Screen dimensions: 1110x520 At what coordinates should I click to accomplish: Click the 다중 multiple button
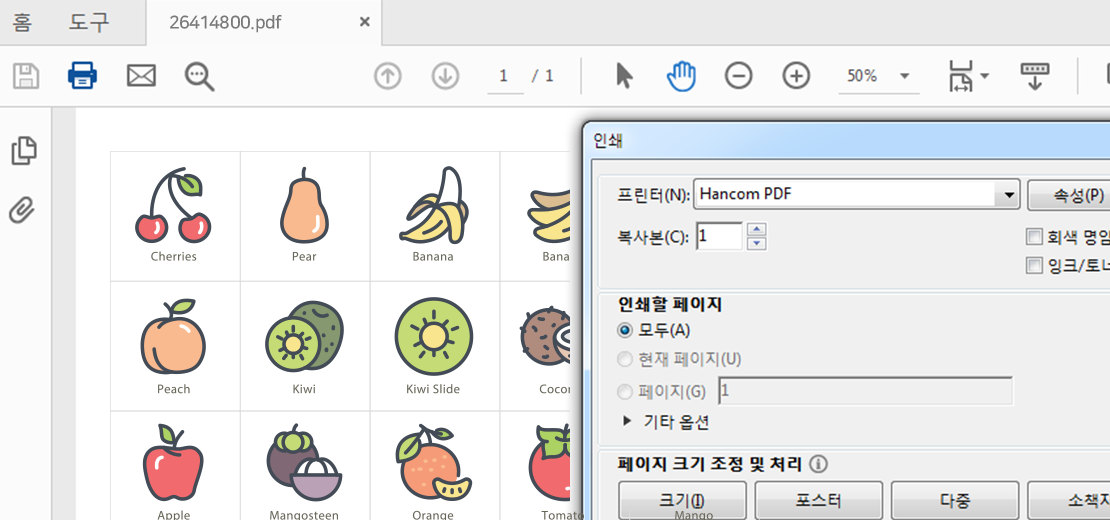[x=954, y=501]
